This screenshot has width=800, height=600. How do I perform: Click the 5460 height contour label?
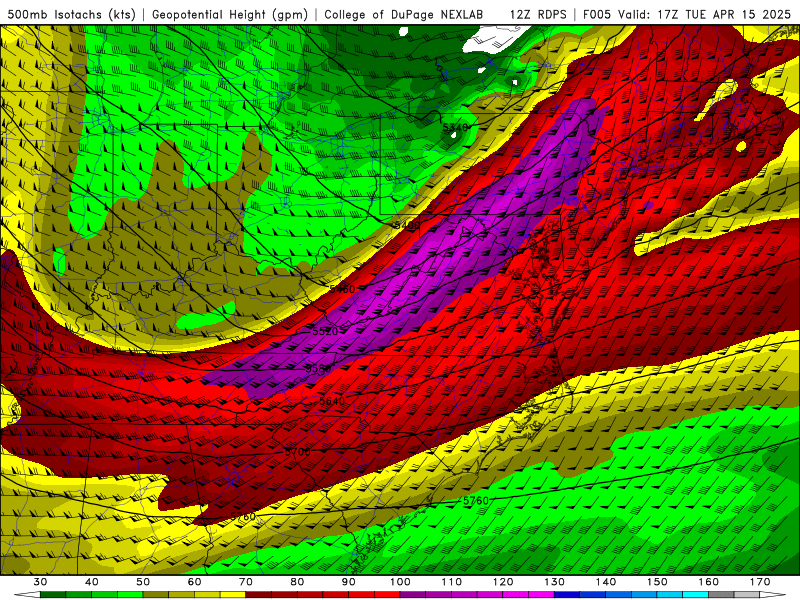[x=342, y=289]
